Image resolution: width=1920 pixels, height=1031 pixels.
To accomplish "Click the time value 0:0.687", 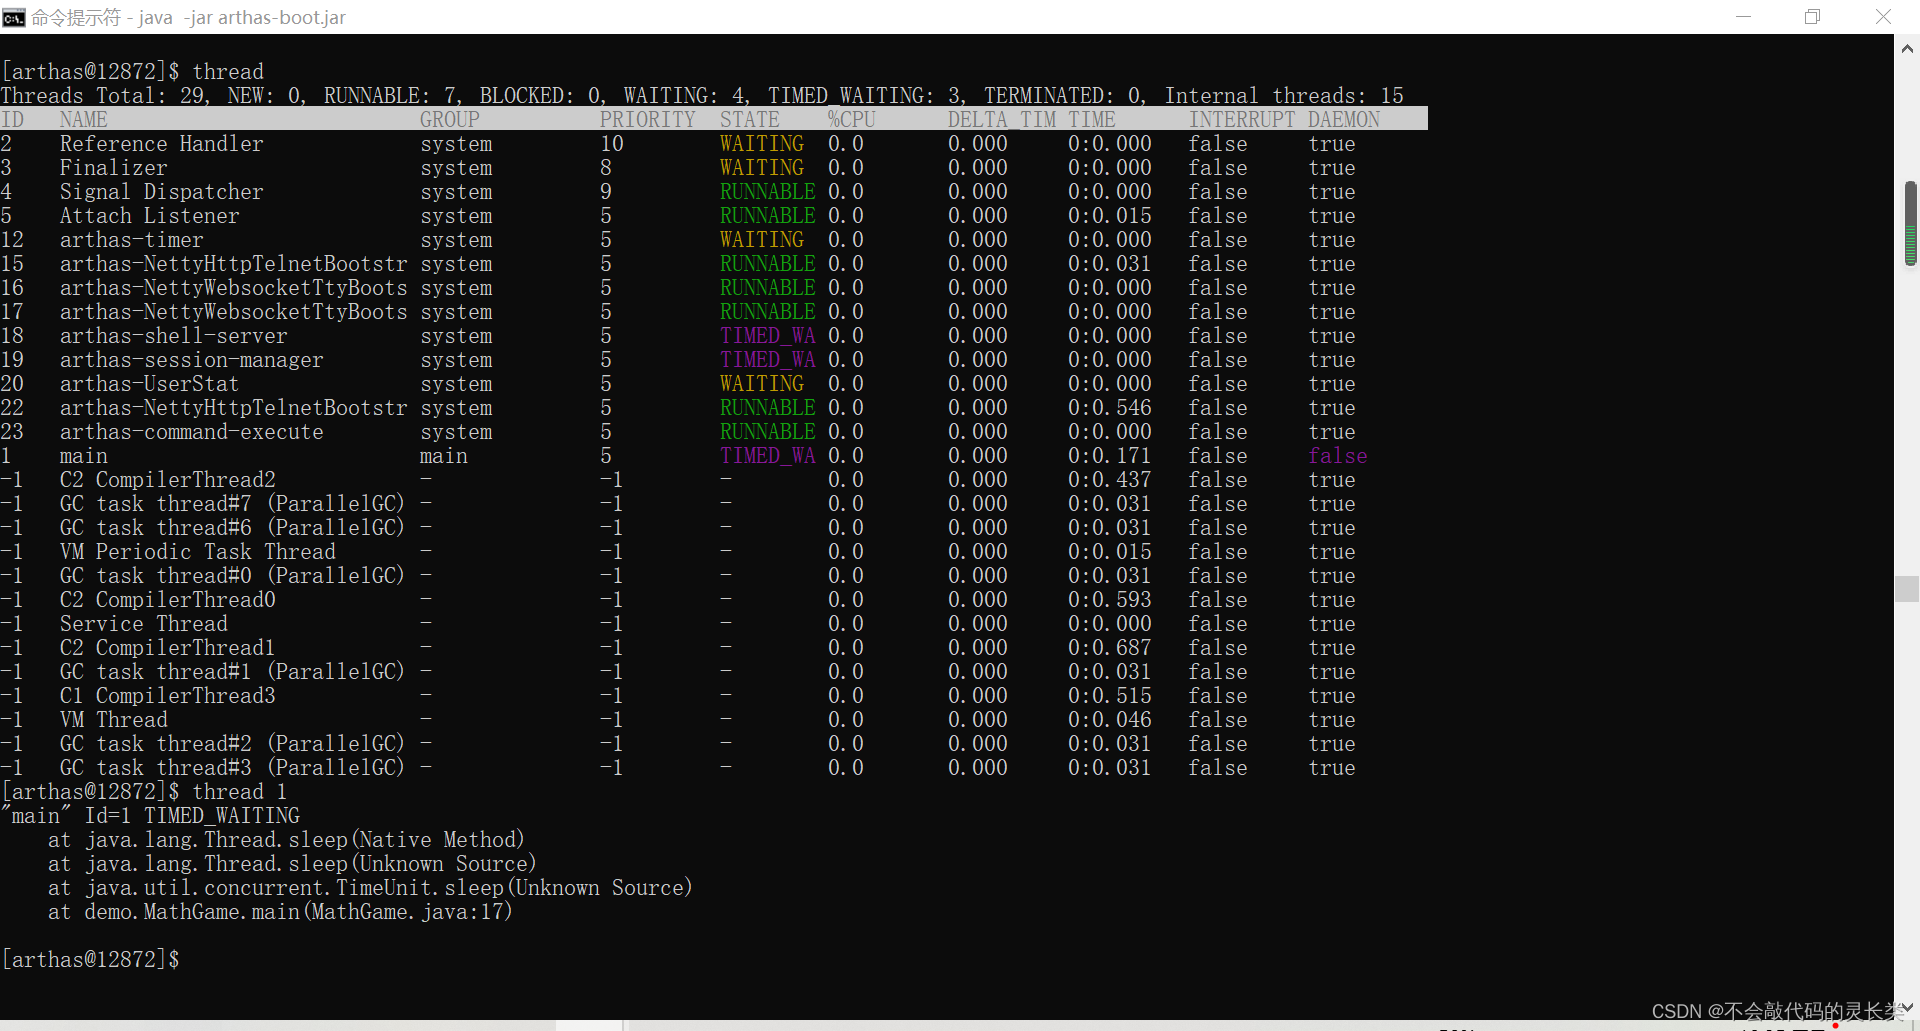I will click(x=1109, y=648).
